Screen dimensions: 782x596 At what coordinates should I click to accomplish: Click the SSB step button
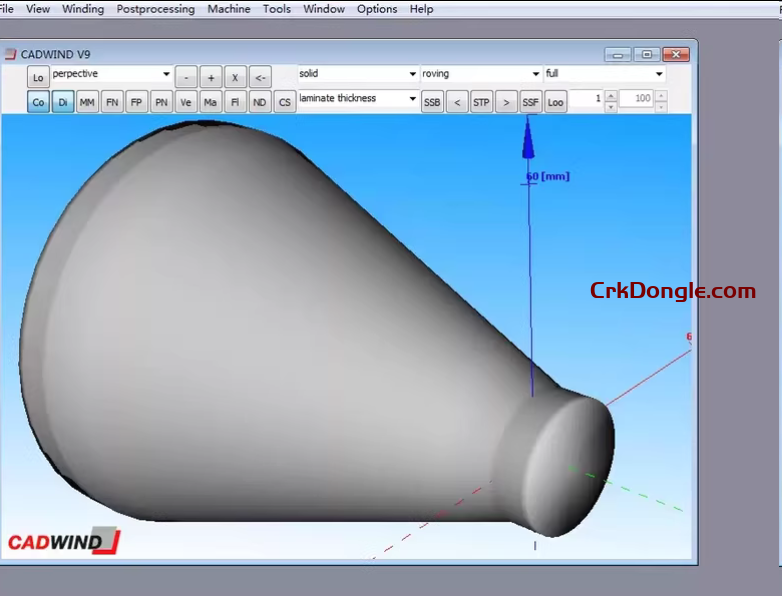click(432, 102)
